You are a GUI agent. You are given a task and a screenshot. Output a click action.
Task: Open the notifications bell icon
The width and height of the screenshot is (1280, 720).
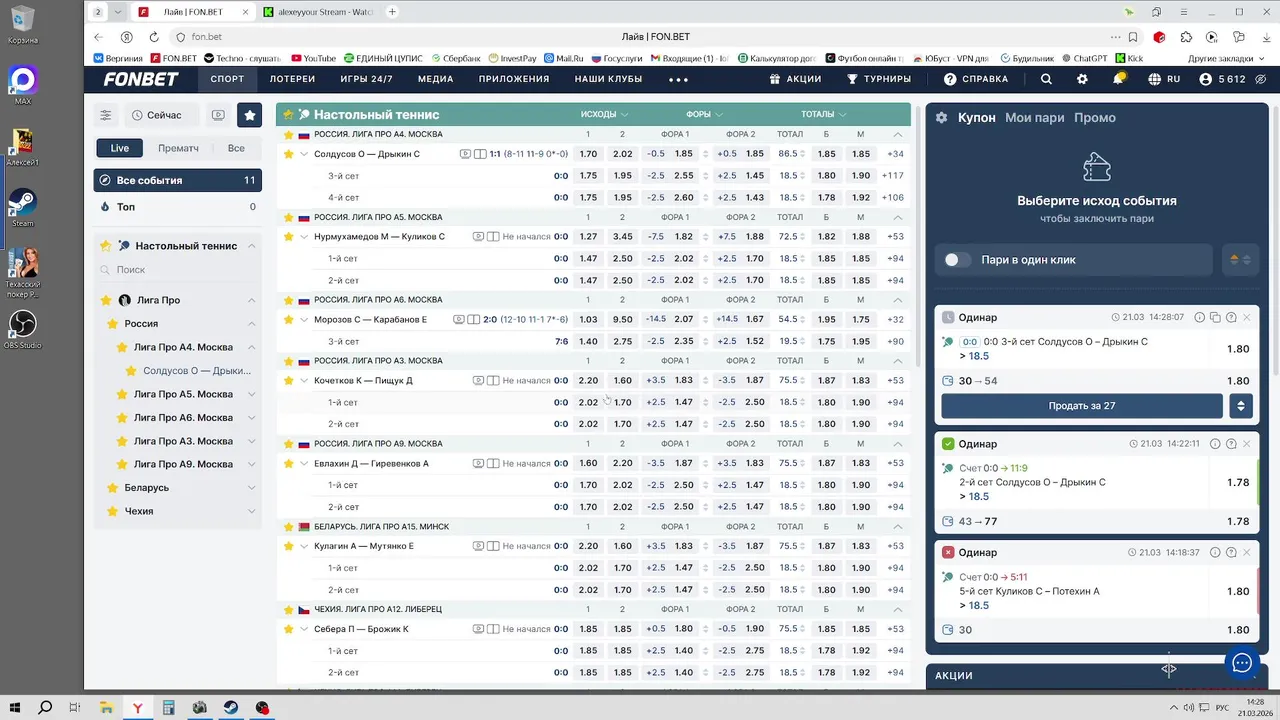tap(1118, 79)
